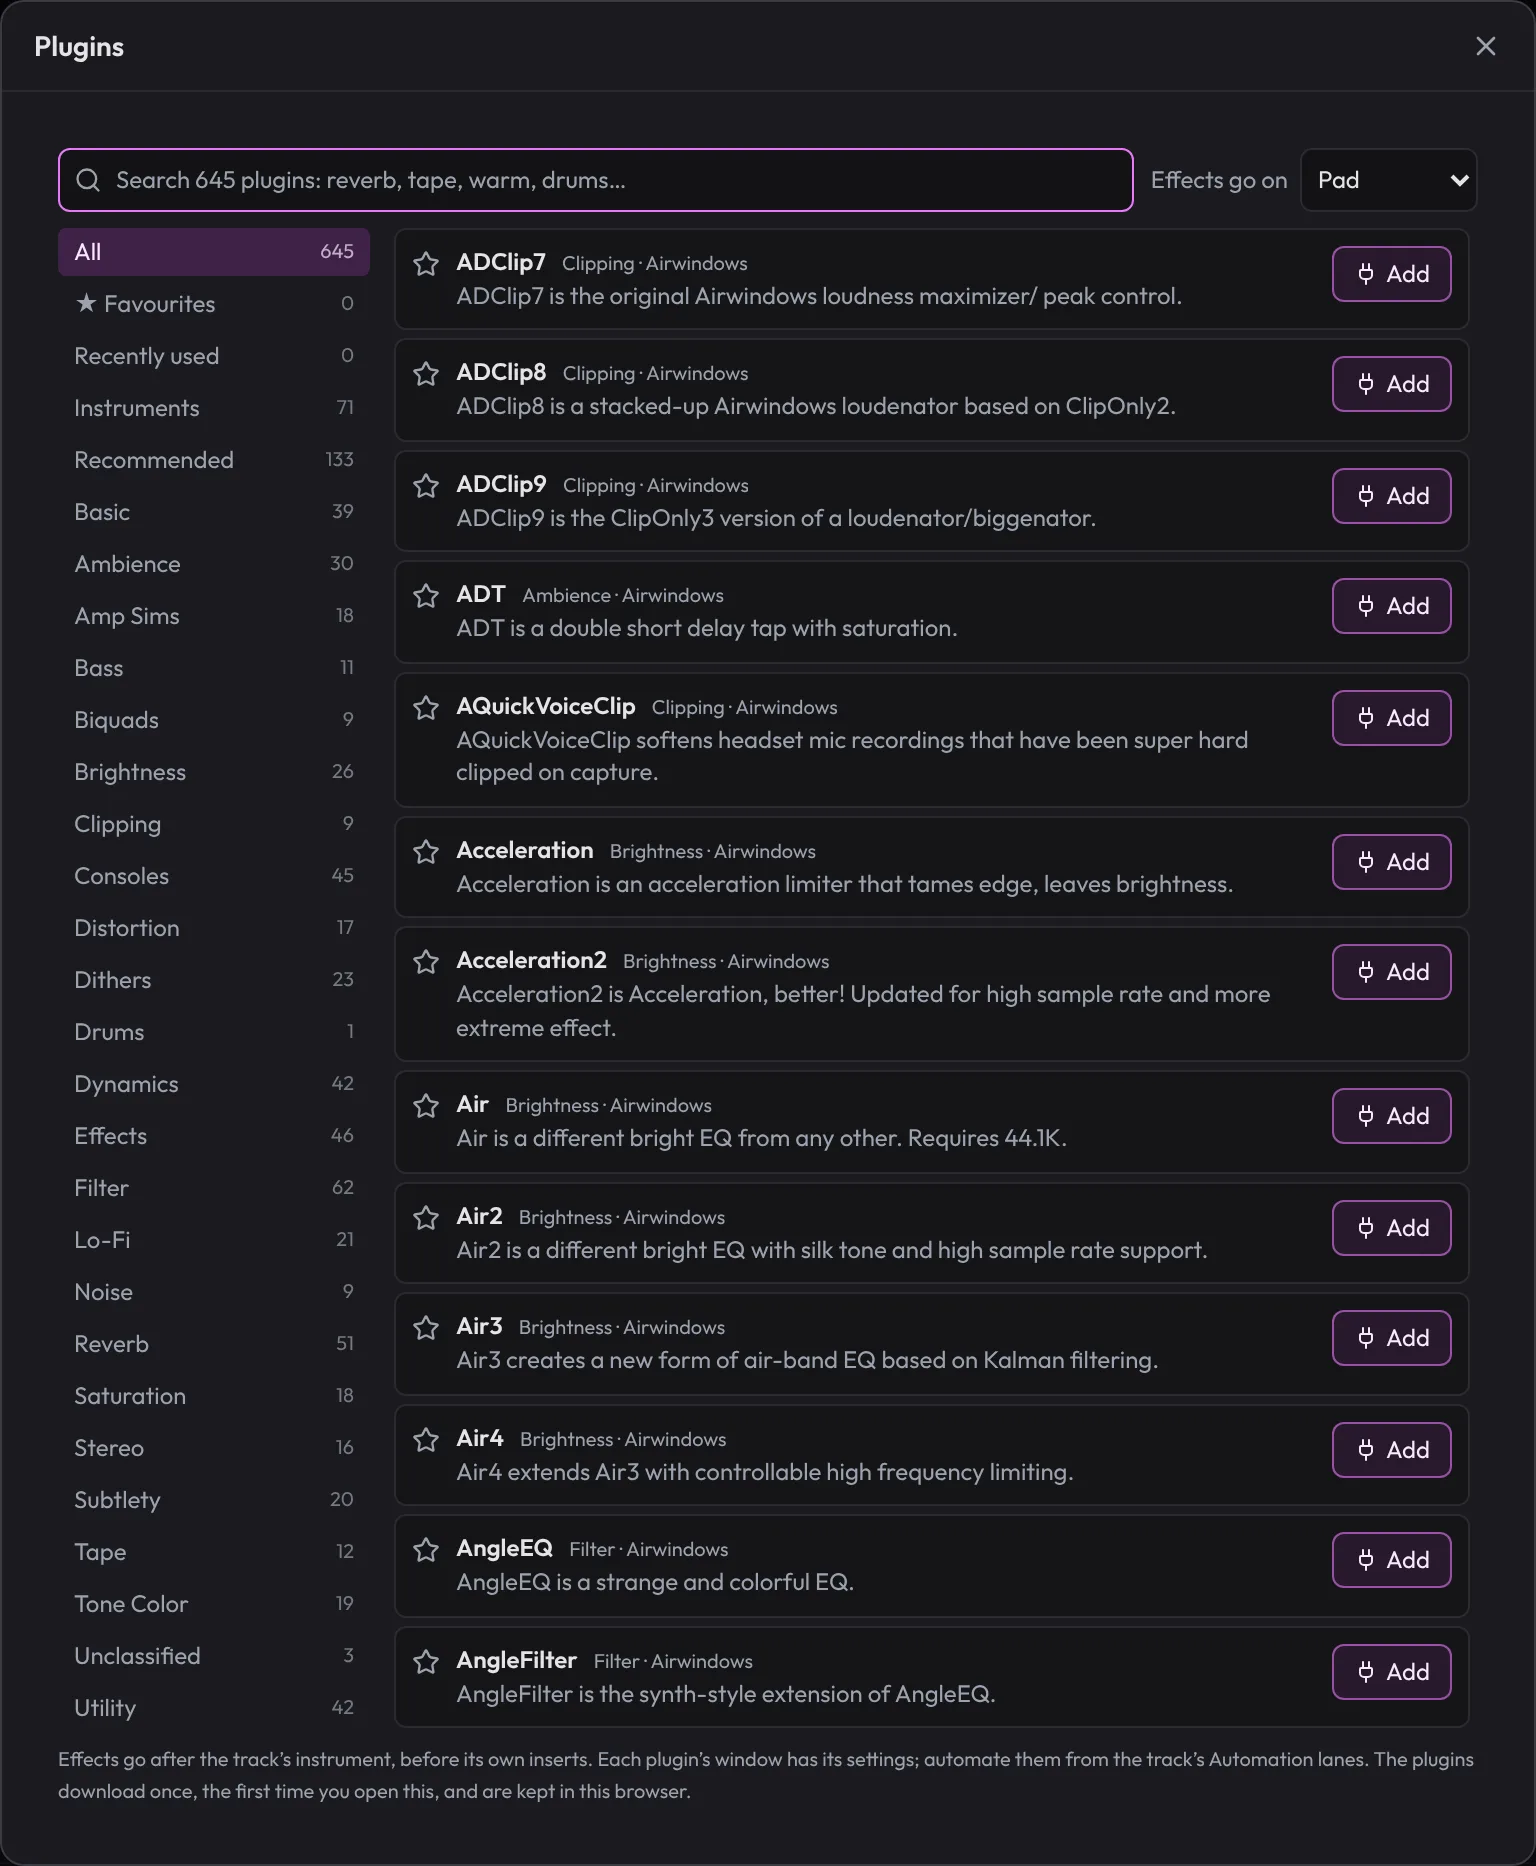Select the Distortion category
Image resolution: width=1536 pixels, height=1866 pixels.
tap(214, 928)
